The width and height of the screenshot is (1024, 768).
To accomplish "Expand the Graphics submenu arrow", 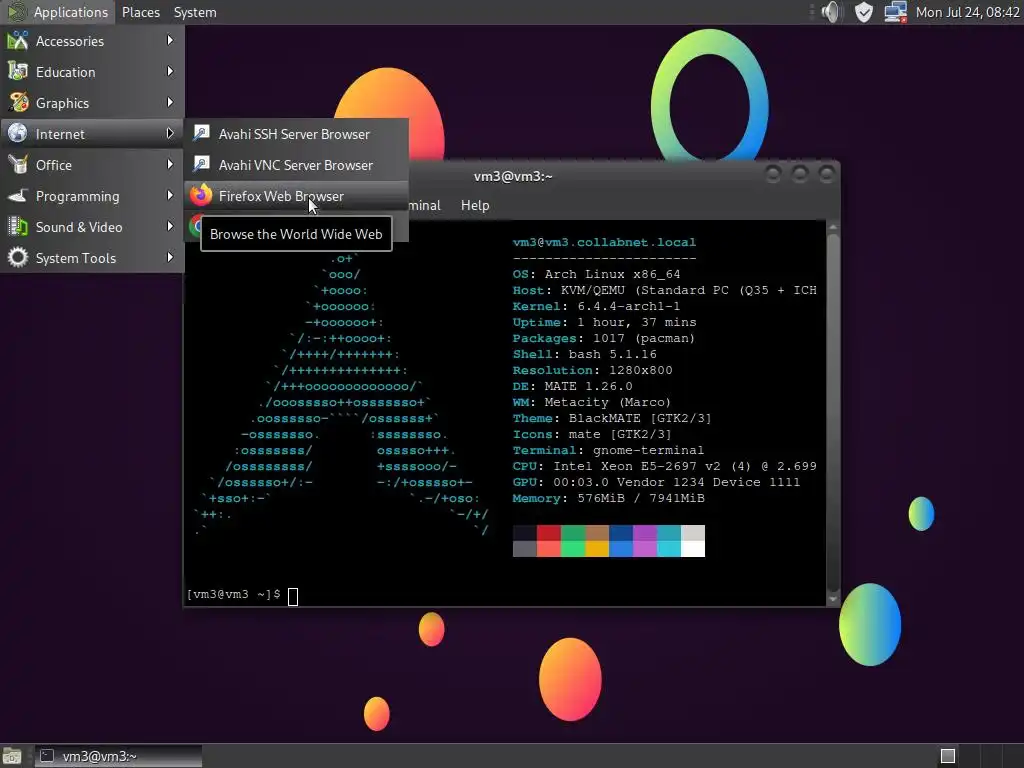I will coord(170,103).
